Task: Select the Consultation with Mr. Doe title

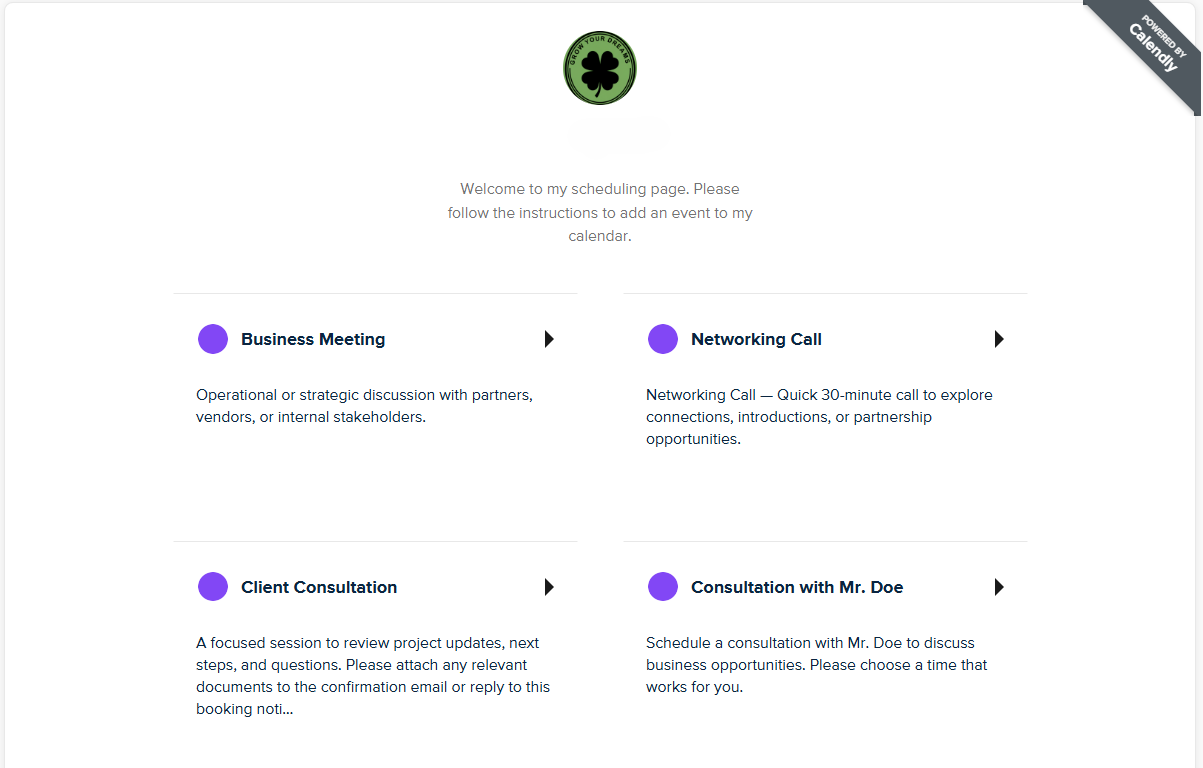Action: click(797, 587)
